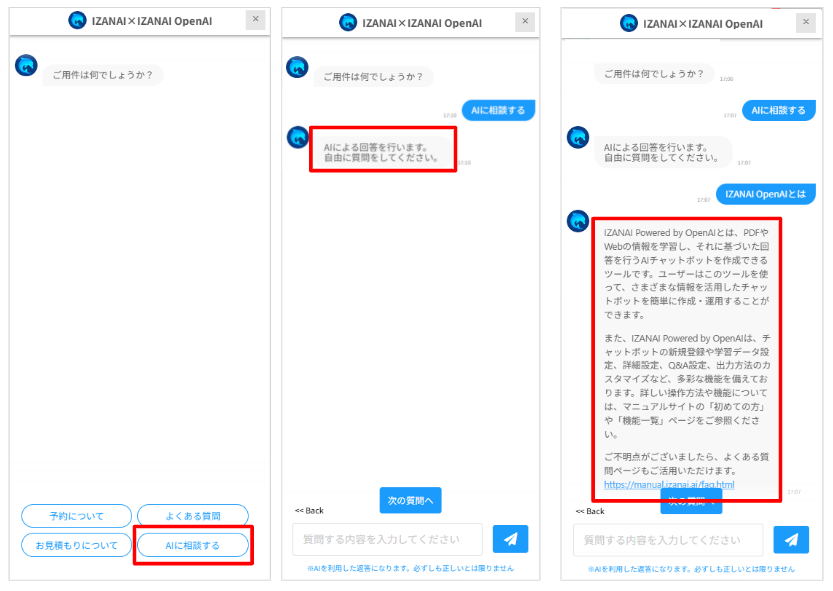Click the IZANAI logo in the middle panel header
The width and height of the screenshot is (833, 591).
point(348,22)
